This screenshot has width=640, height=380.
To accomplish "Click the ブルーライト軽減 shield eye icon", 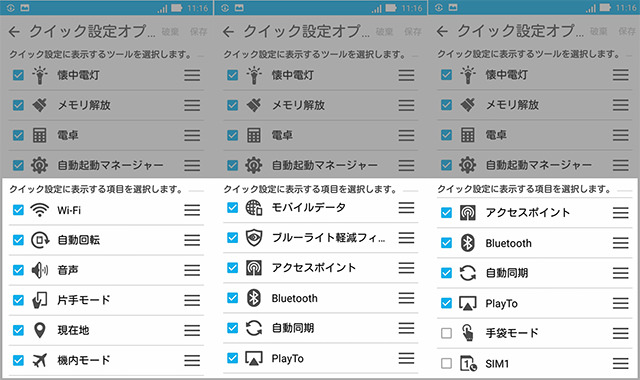I will (253, 238).
